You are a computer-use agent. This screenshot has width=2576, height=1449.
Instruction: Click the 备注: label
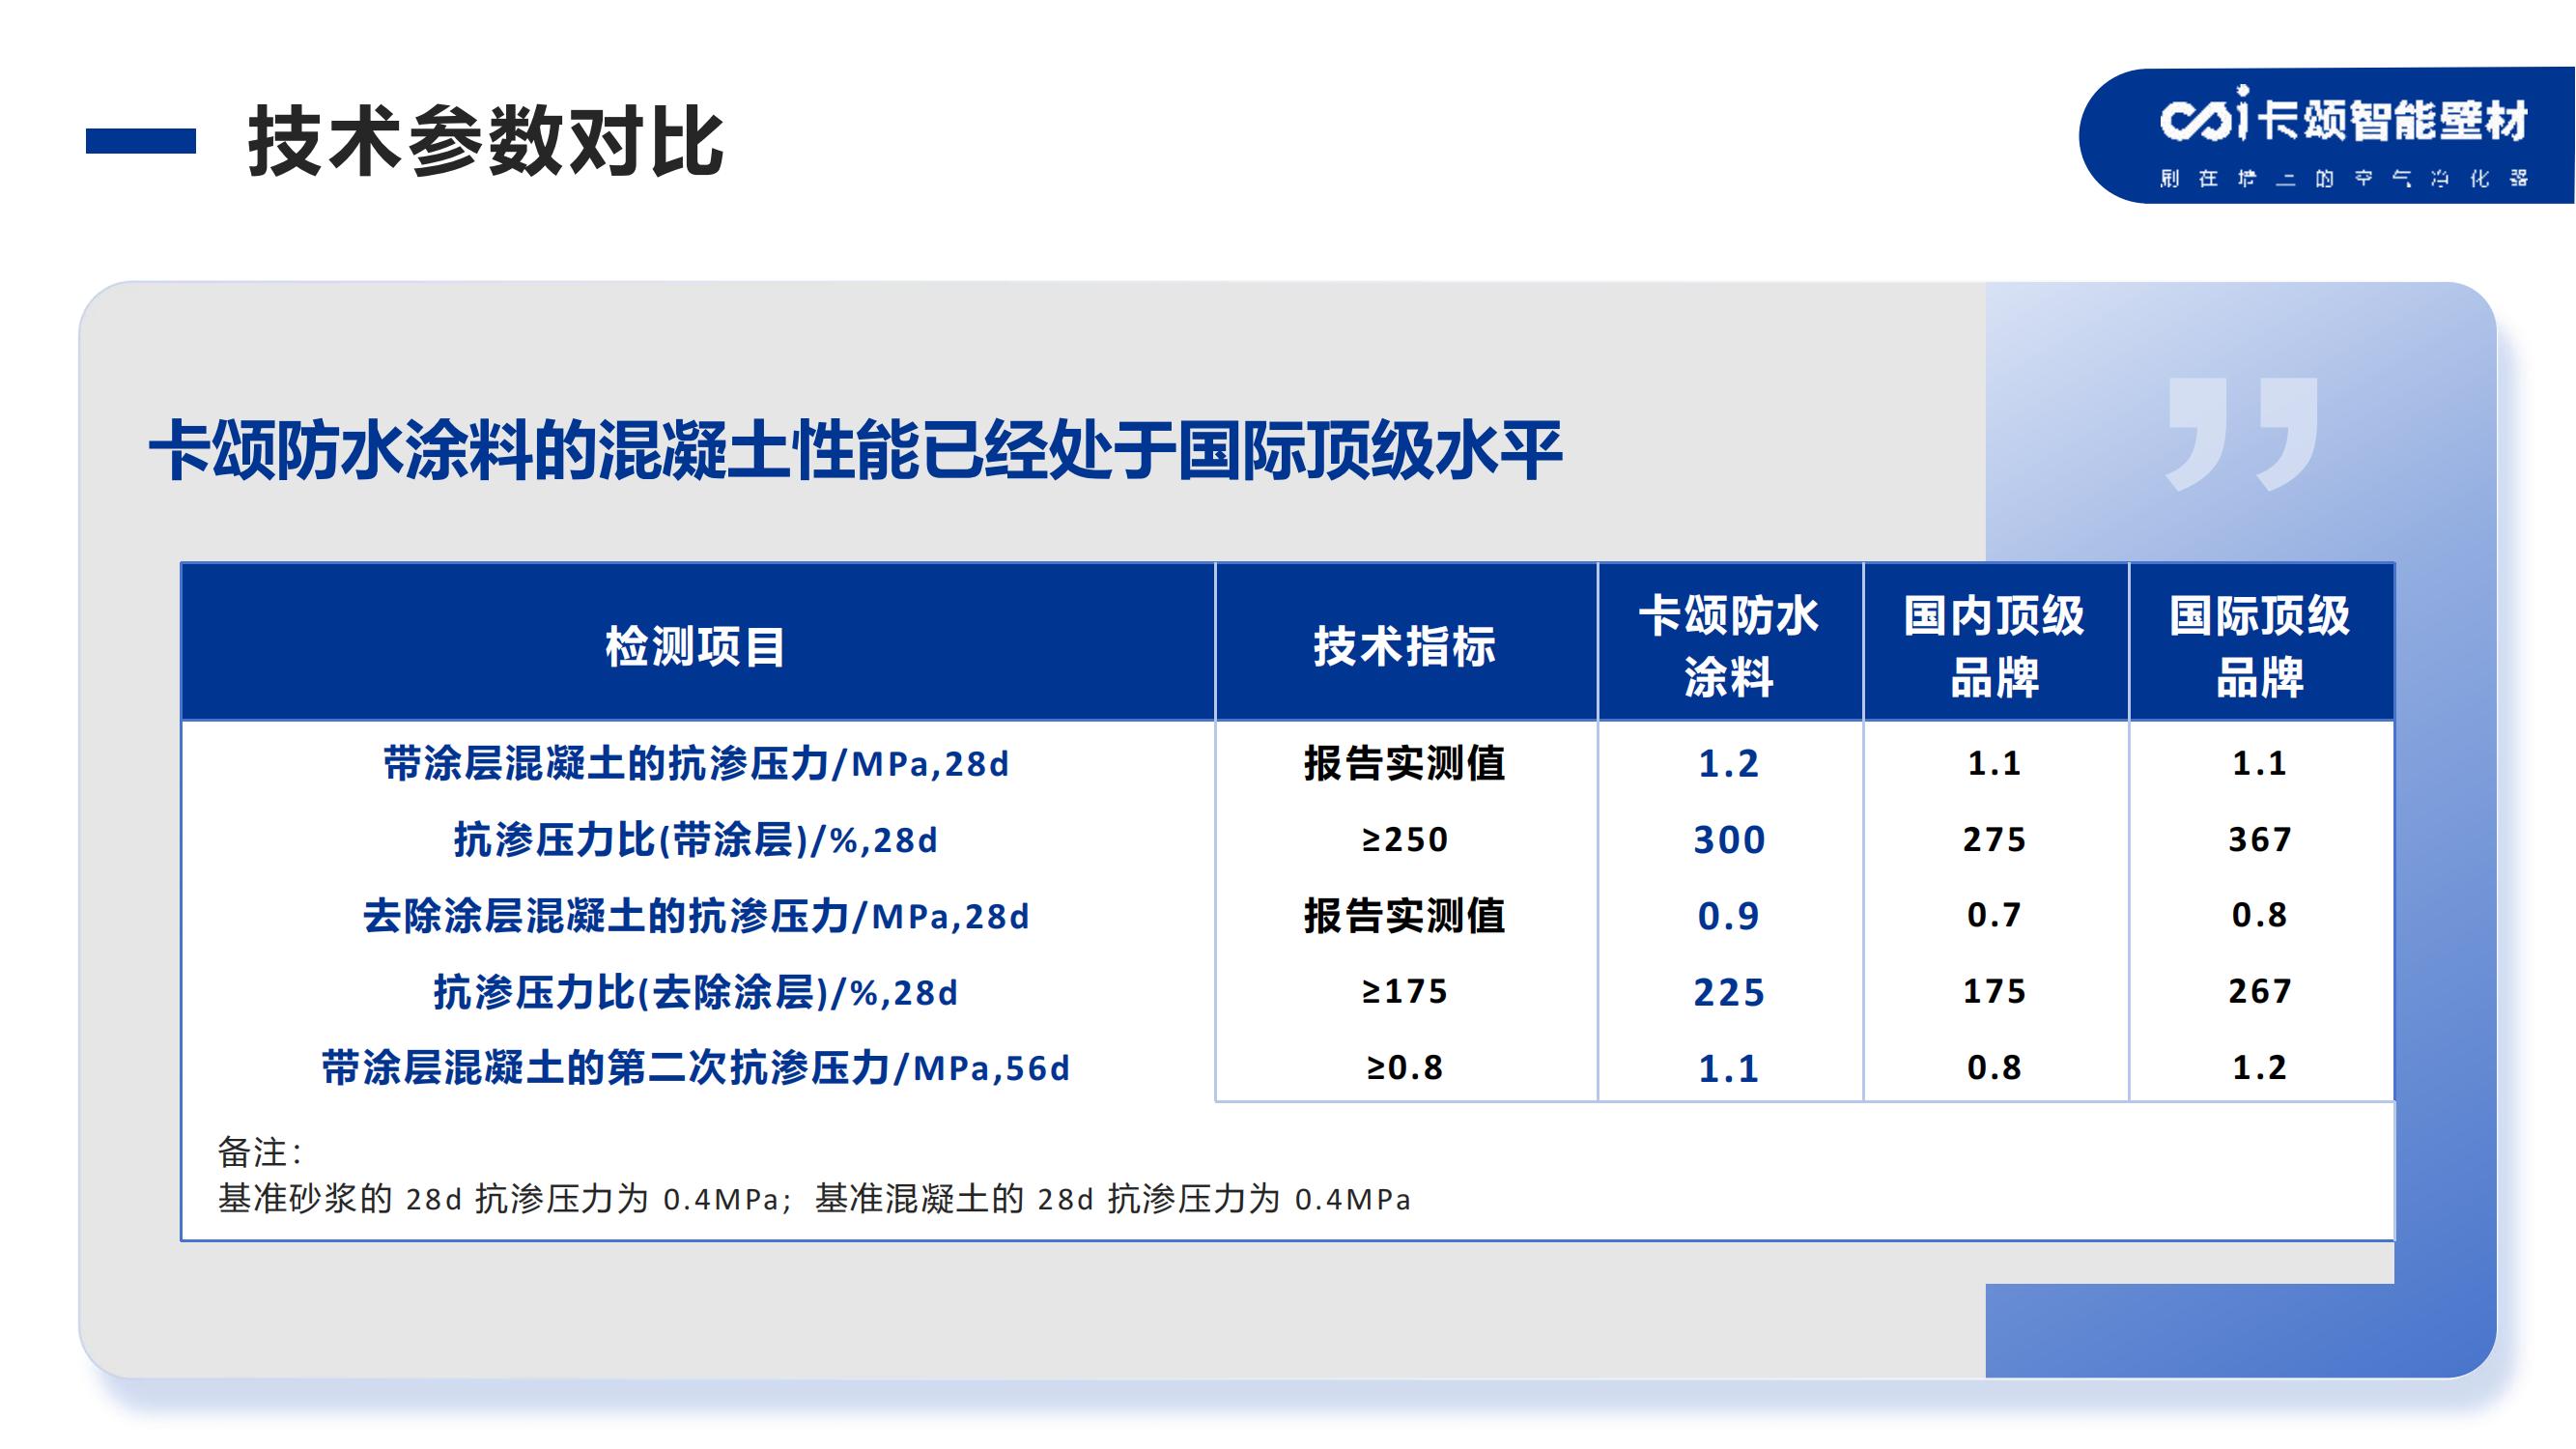tap(259, 1153)
